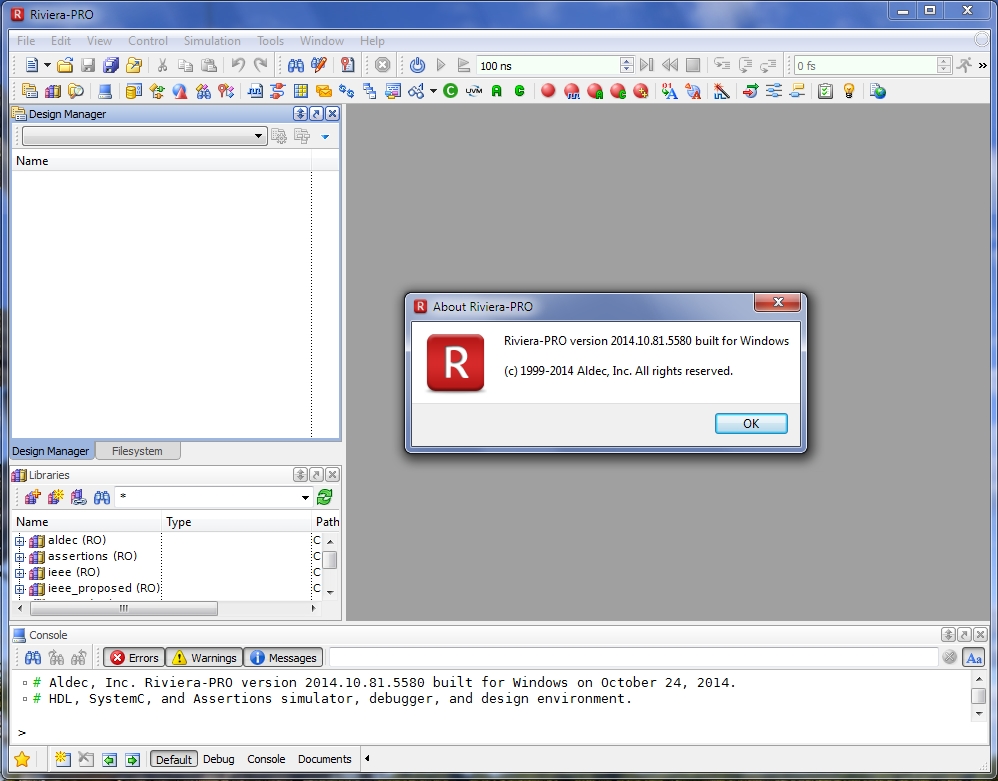Click the yellow star favorites icon at bottom

point(22,759)
